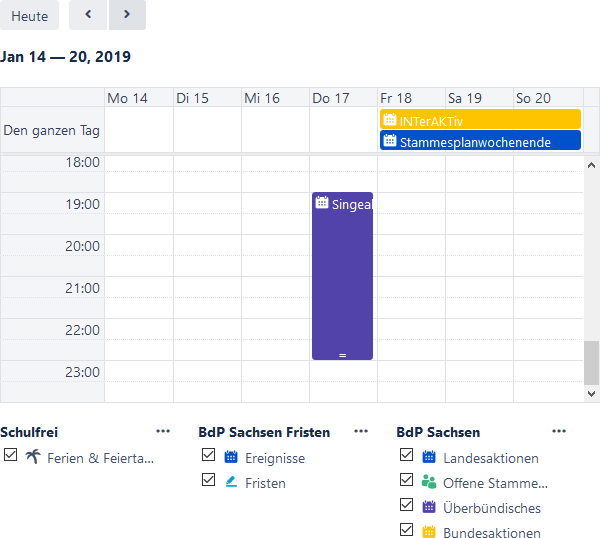Click the palm tree icon for Ferien & Feiertage
Image resolution: width=600 pixels, height=538 pixels.
click(33, 457)
